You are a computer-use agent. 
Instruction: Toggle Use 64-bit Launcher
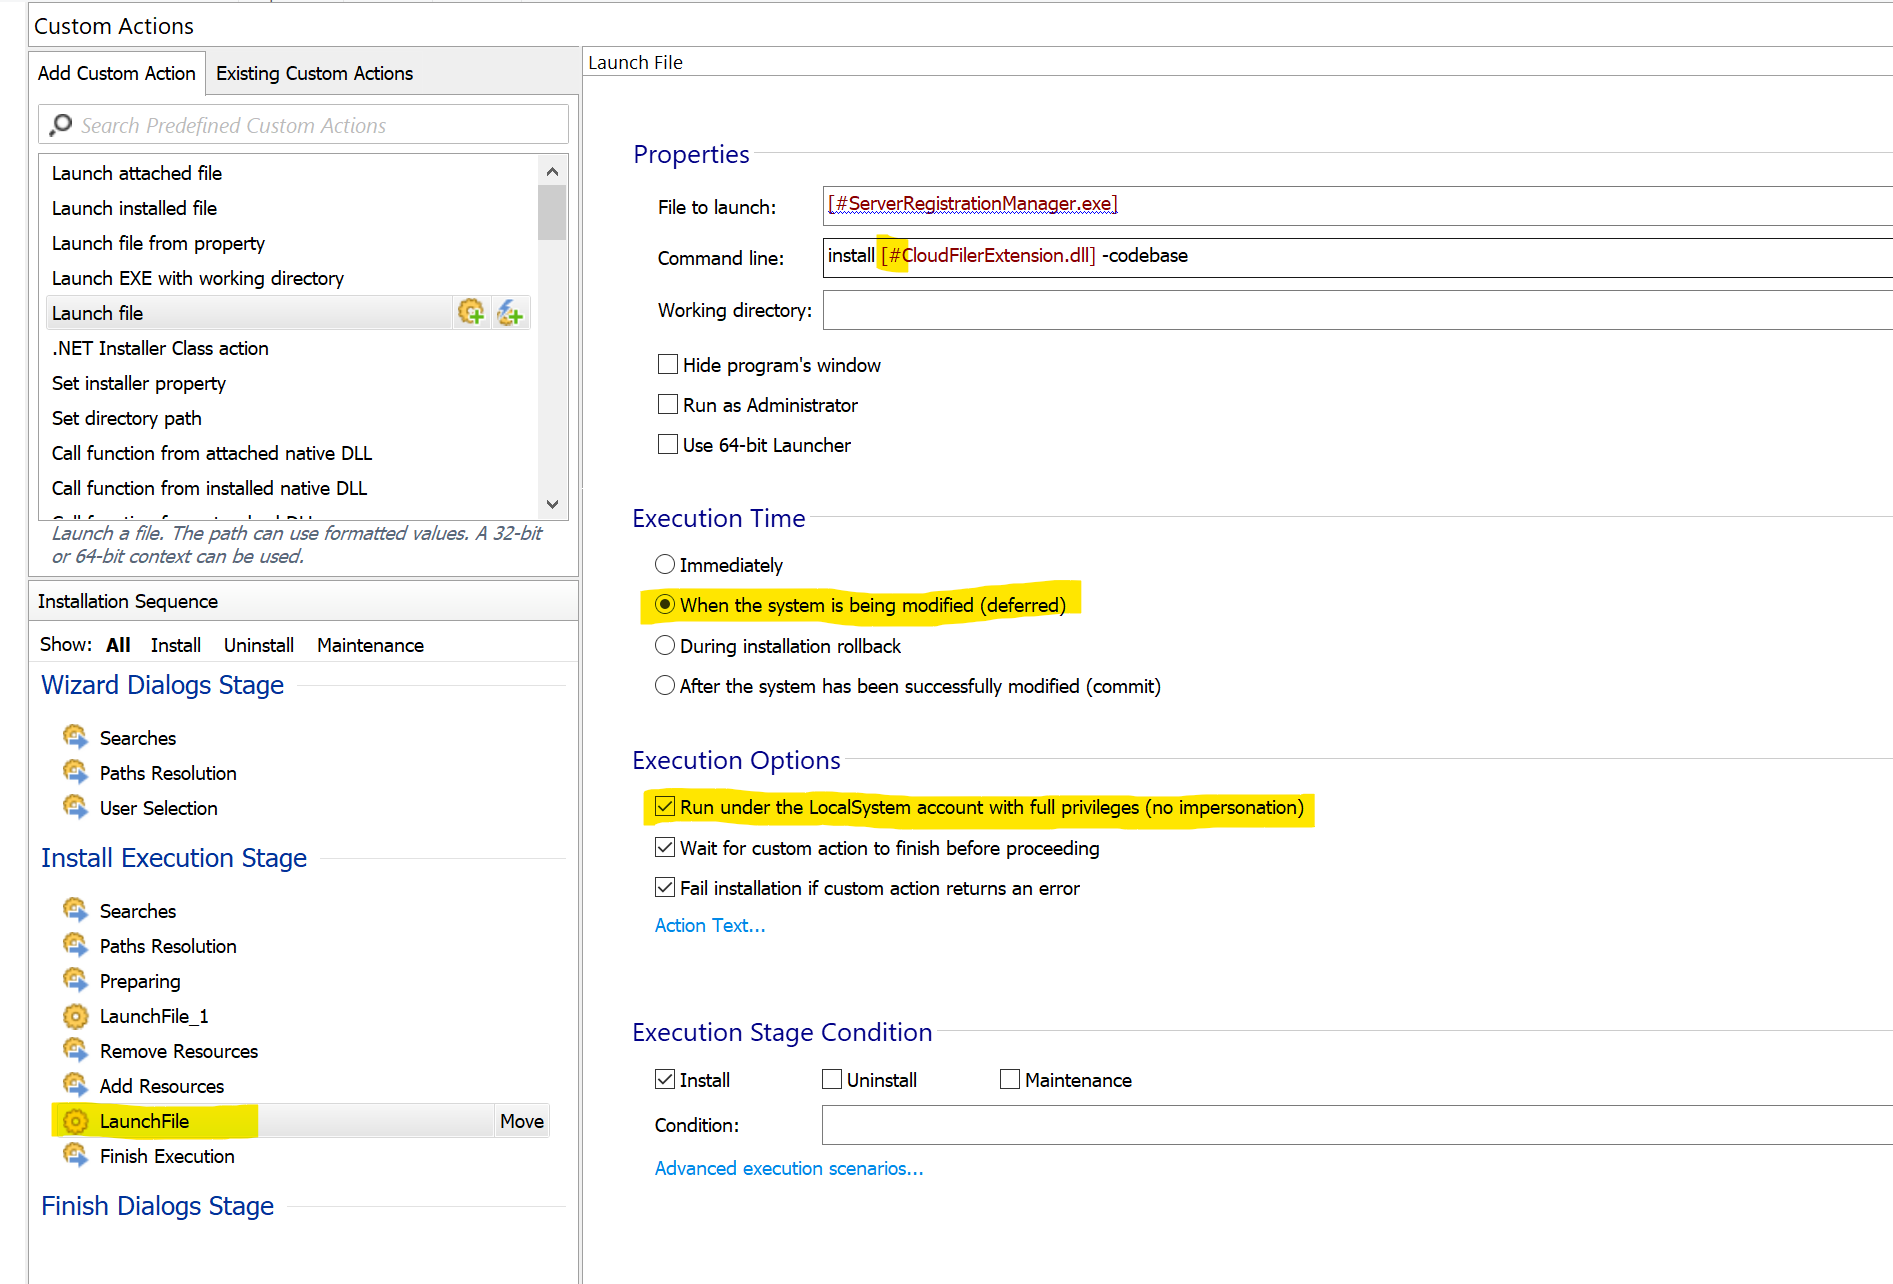click(x=668, y=444)
